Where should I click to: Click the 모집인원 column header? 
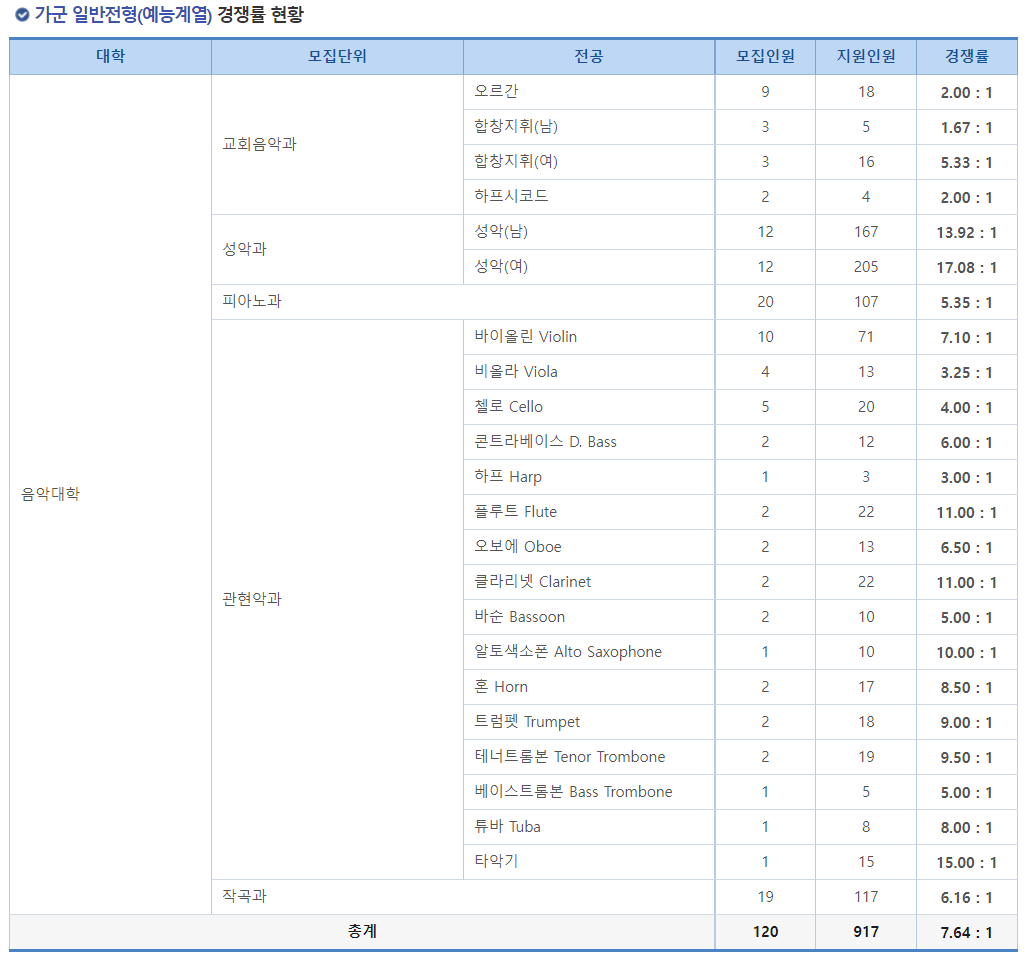click(x=765, y=56)
